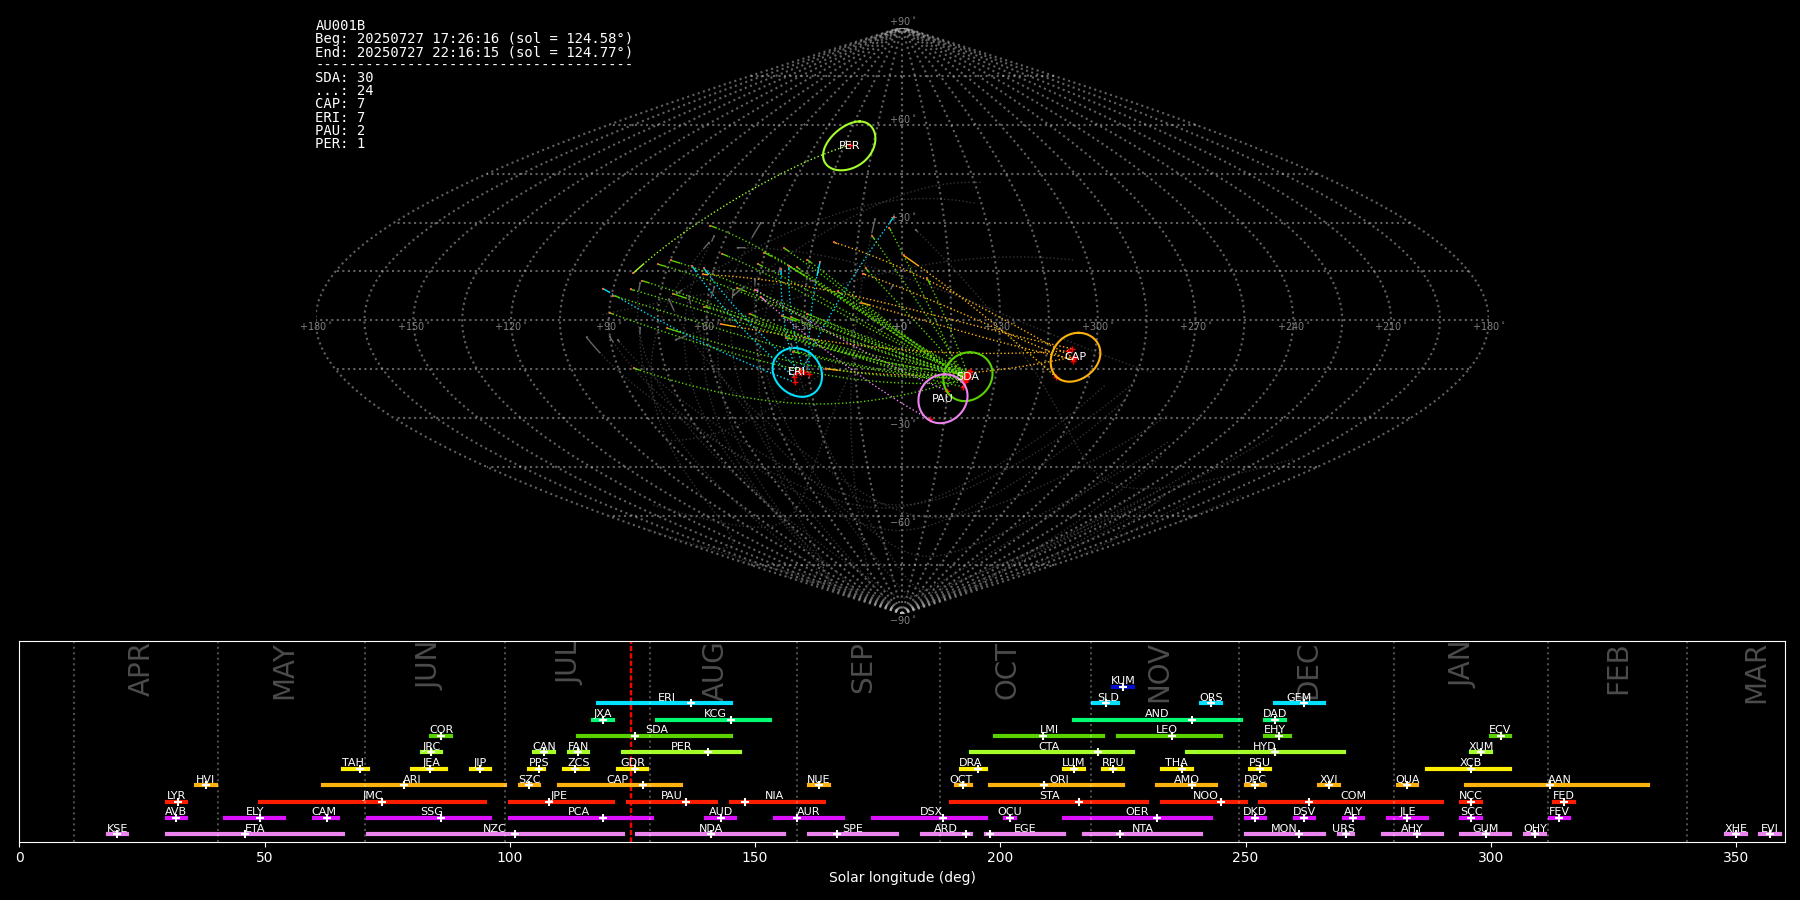Click the ECV shower label
This screenshot has height=900, width=1800.
(1500, 730)
